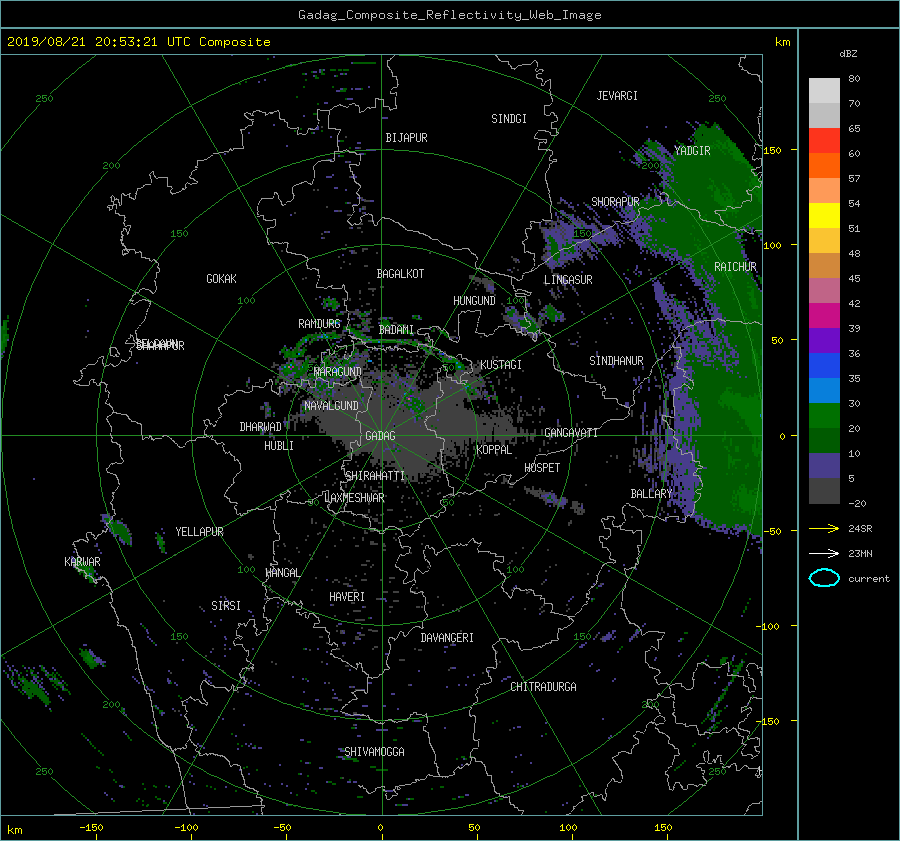Click the BIJAPUR city label

point(406,138)
